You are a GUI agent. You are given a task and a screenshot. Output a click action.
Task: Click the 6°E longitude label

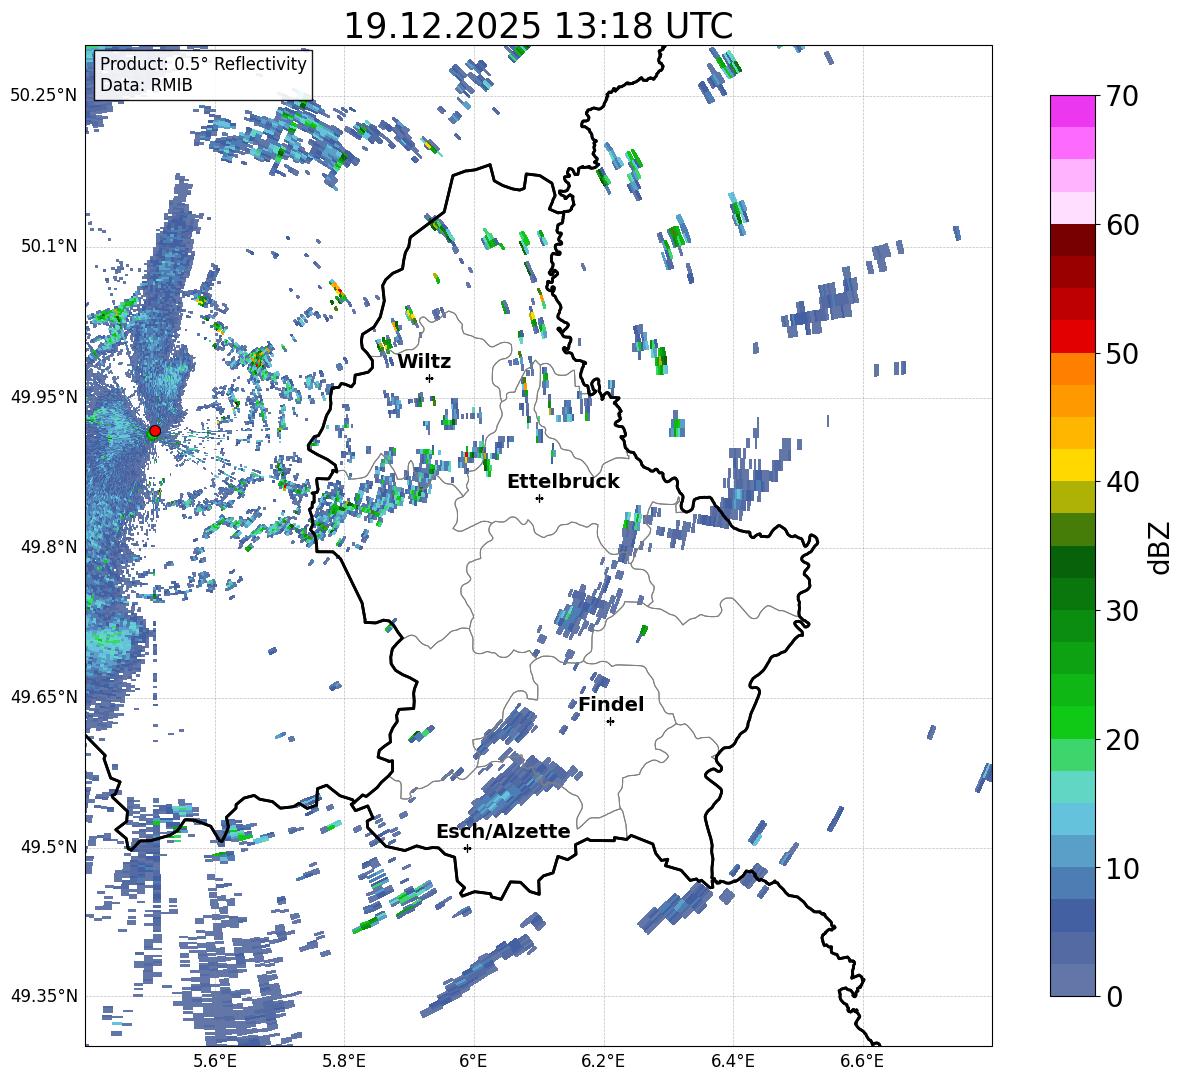(x=473, y=1061)
